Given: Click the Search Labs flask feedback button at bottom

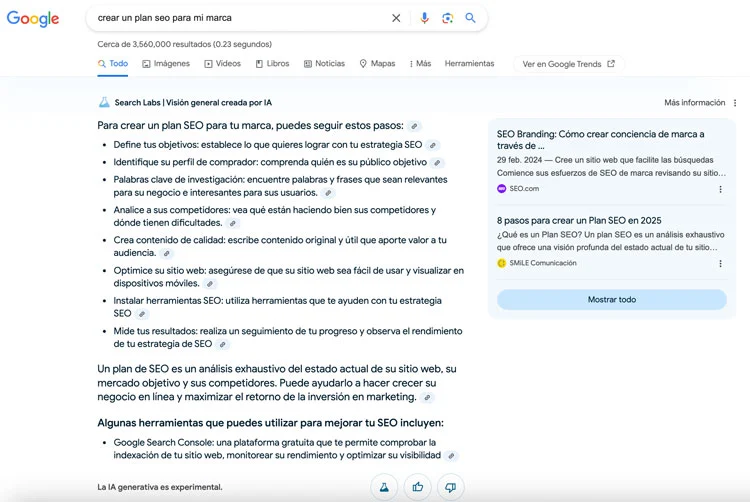Looking at the screenshot, I should pyautogui.click(x=384, y=487).
